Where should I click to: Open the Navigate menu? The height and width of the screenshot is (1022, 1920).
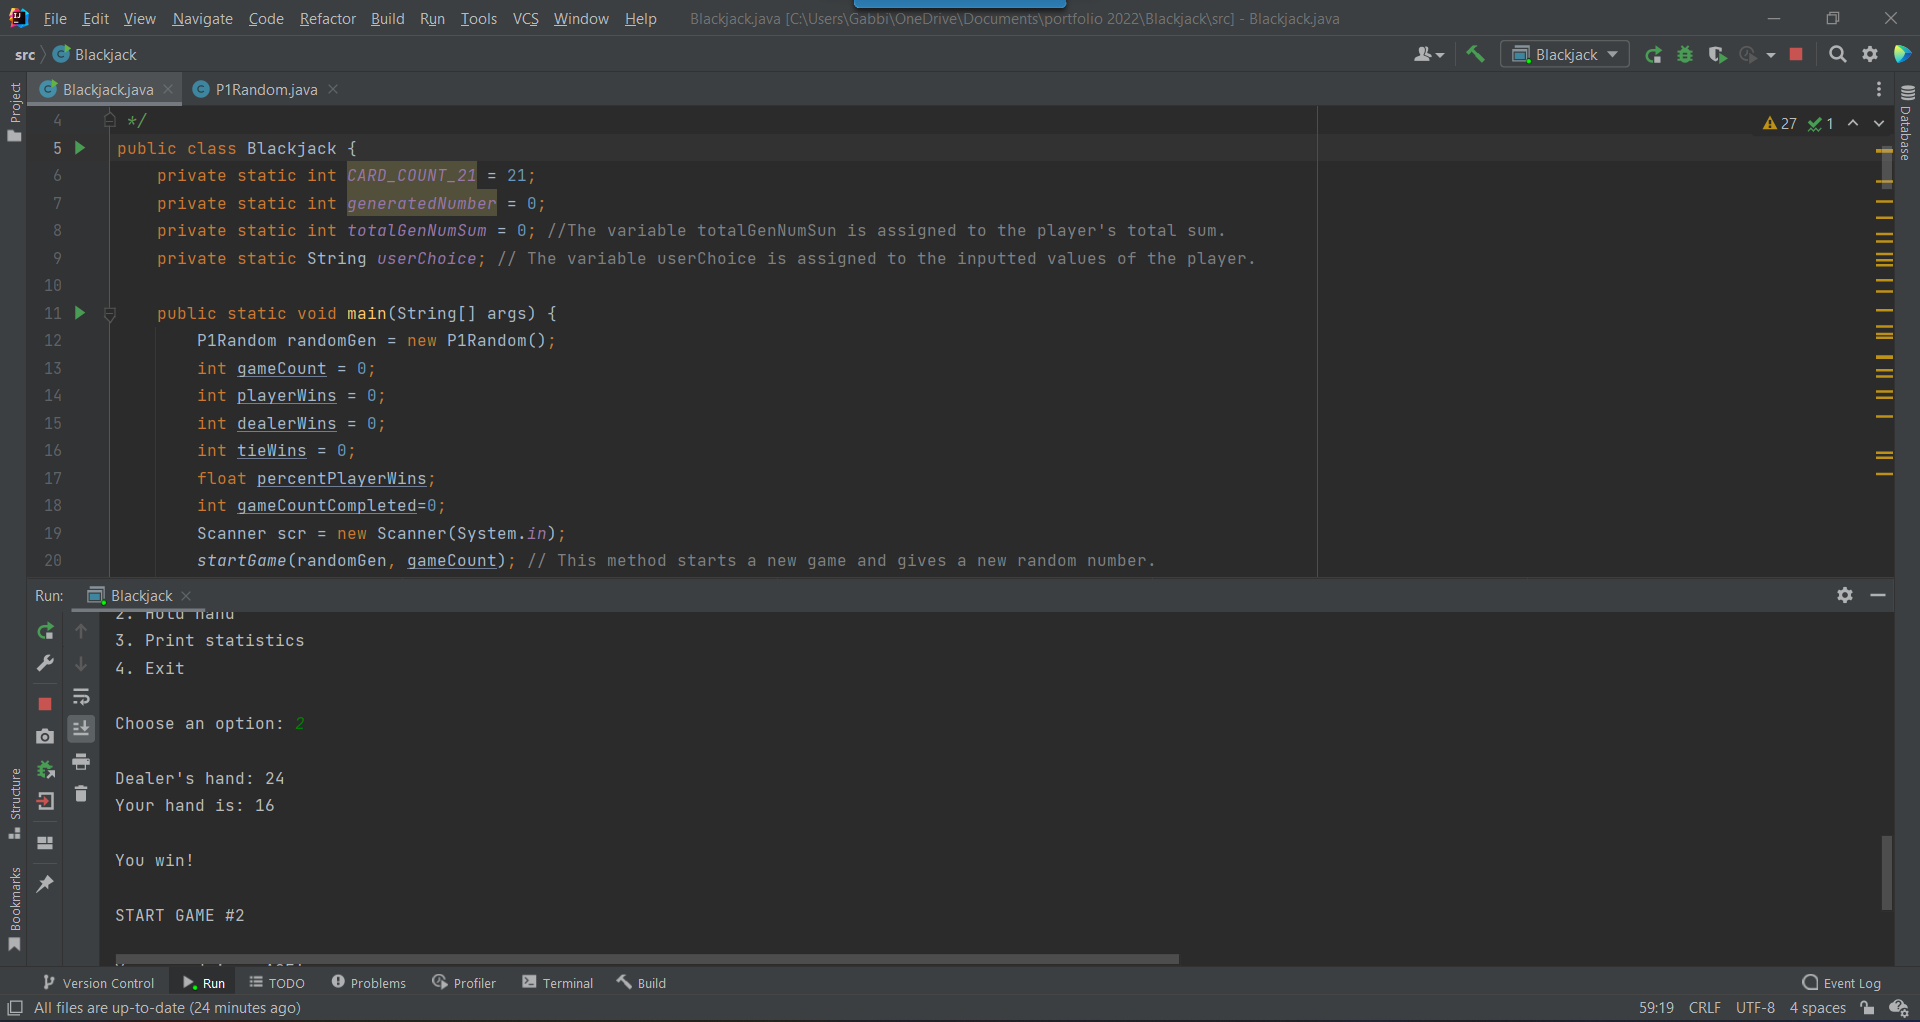202,18
